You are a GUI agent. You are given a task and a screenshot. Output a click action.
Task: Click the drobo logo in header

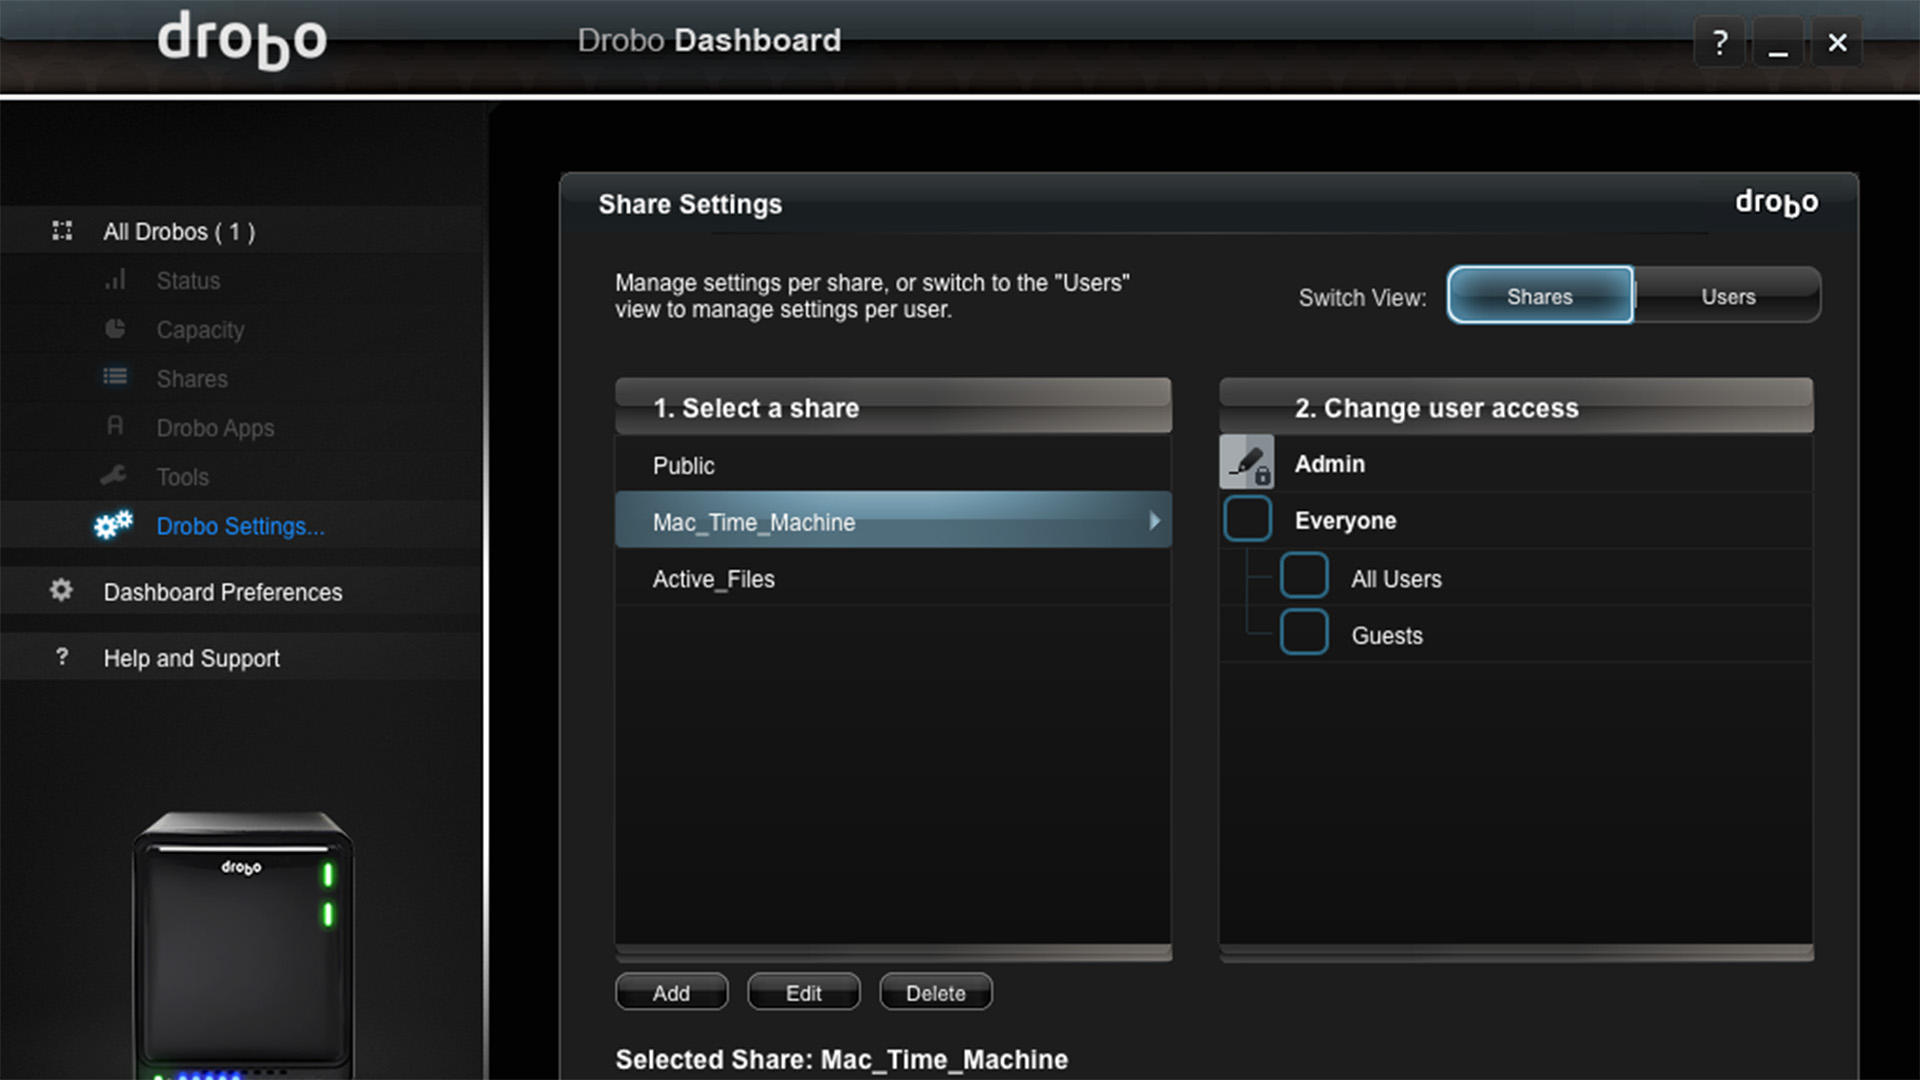tap(242, 41)
